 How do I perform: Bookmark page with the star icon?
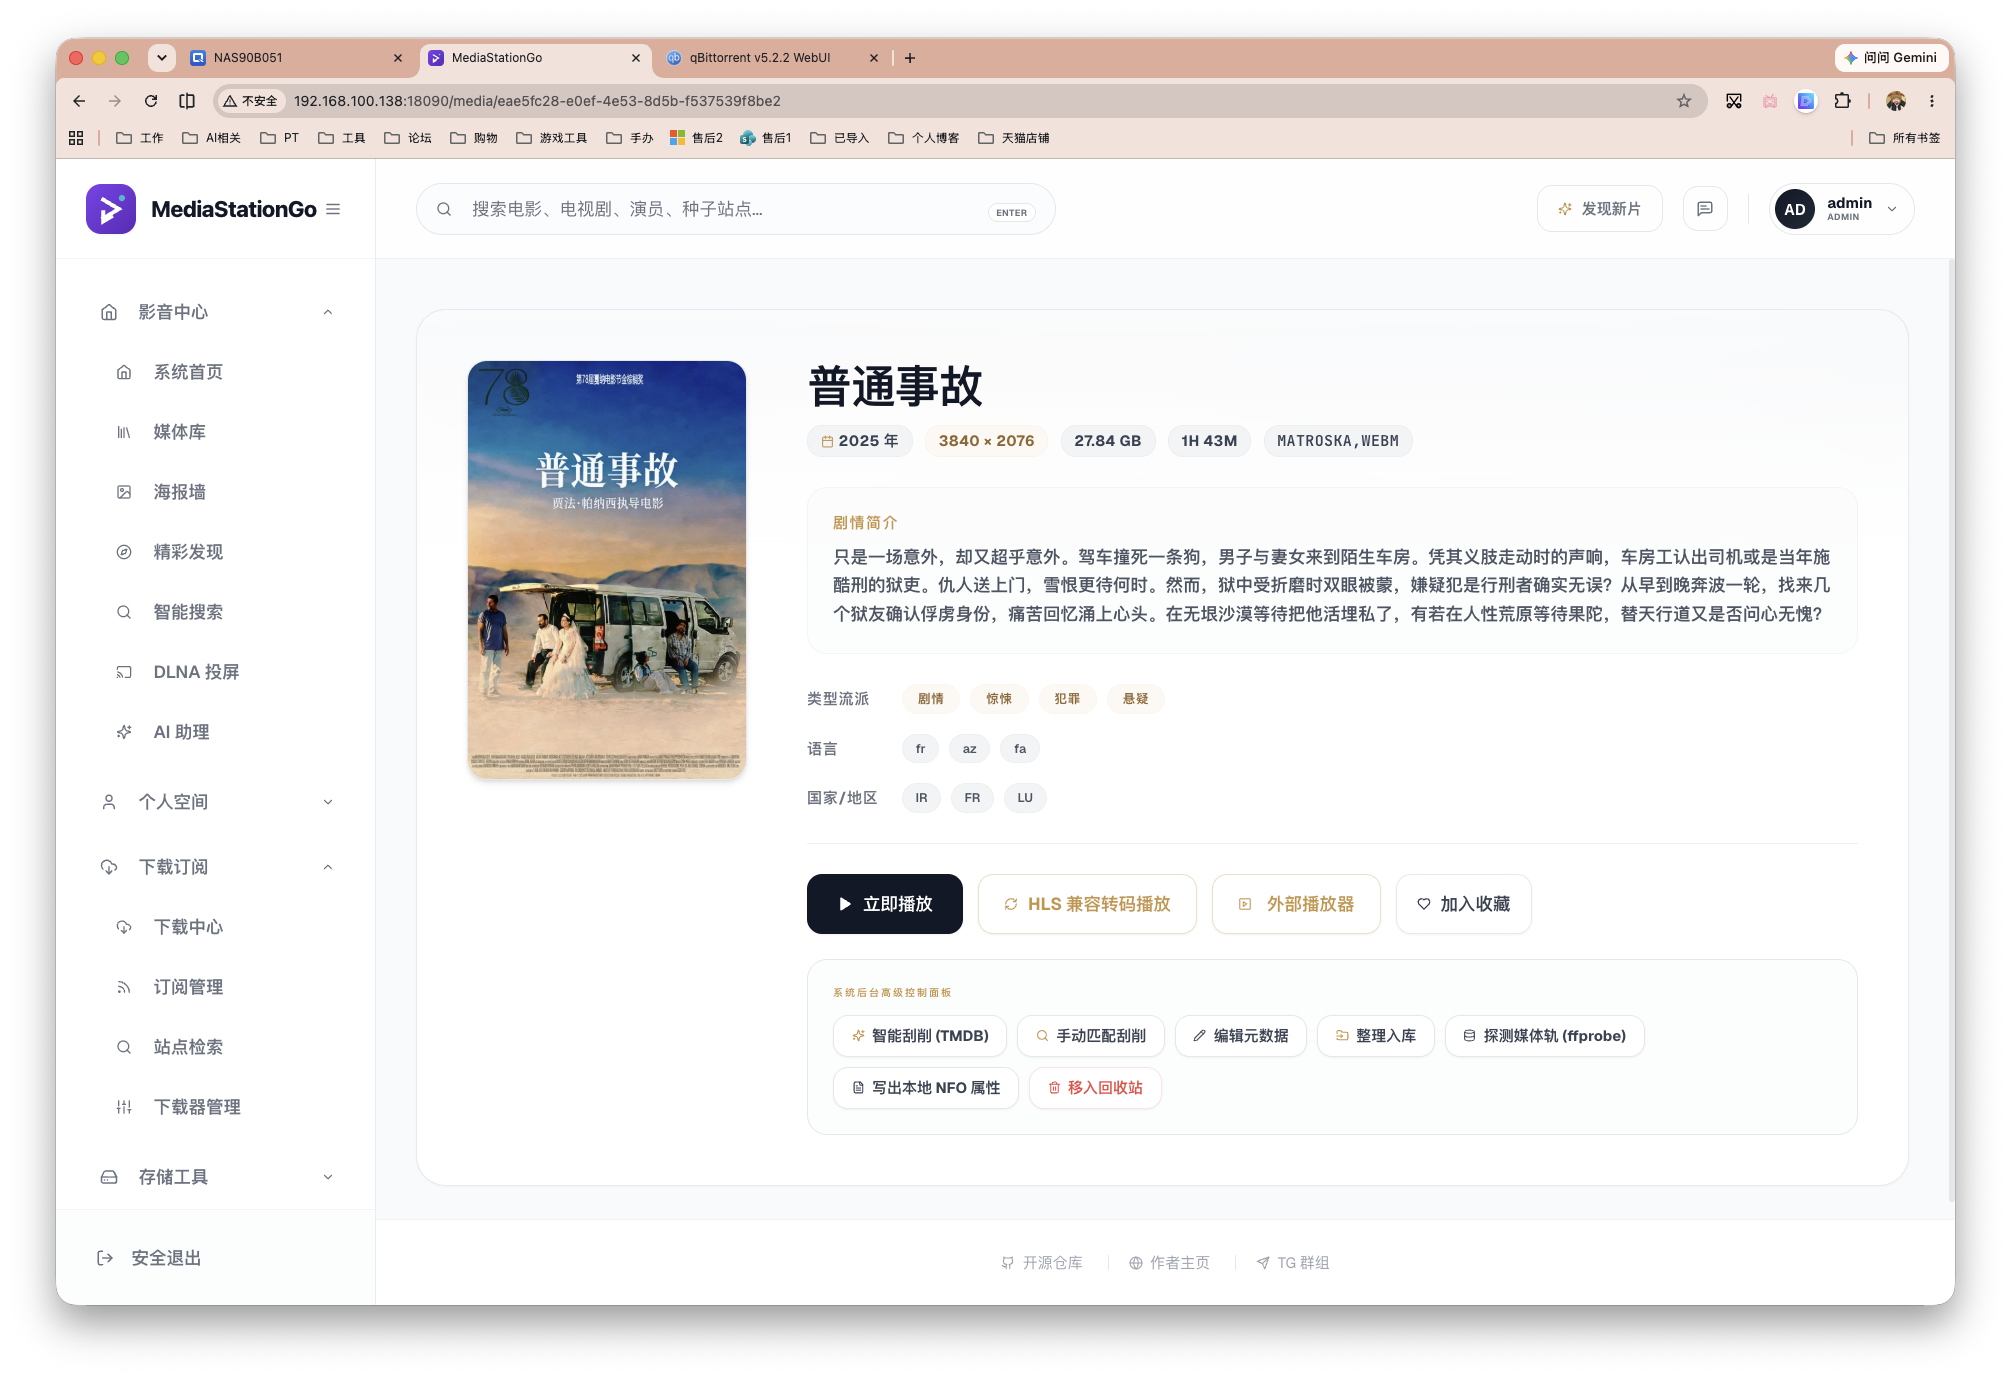1684,101
